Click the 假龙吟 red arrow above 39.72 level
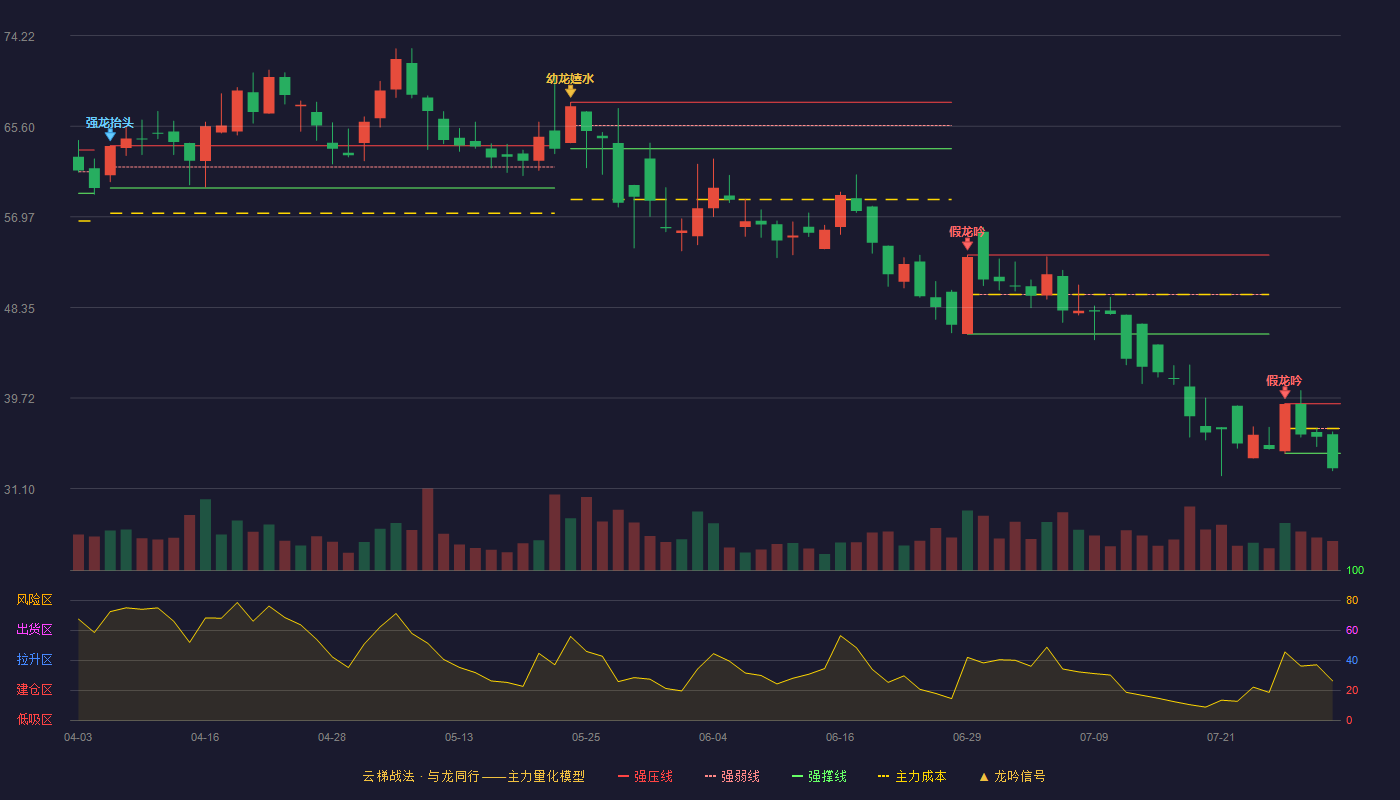Viewport: 1400px width, 800px height. 1285,393
